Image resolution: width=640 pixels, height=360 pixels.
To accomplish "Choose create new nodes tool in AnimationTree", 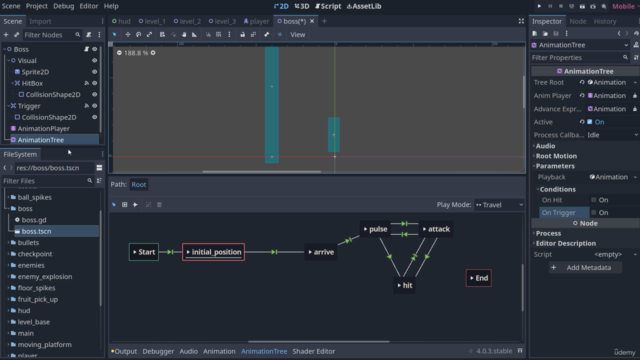I will click(x=124, y=204).
